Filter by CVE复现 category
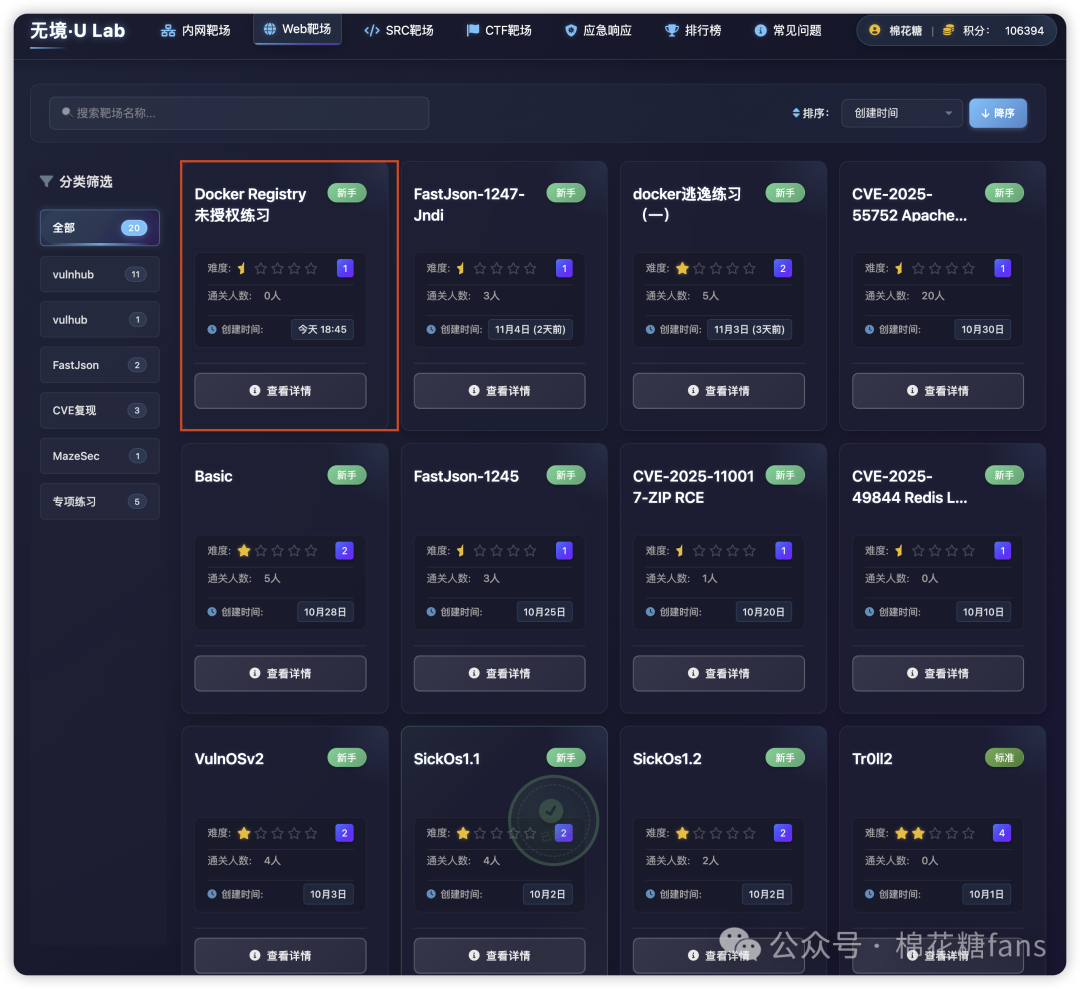The width and height of the screenshot is (1080, 989). (100, 410)
